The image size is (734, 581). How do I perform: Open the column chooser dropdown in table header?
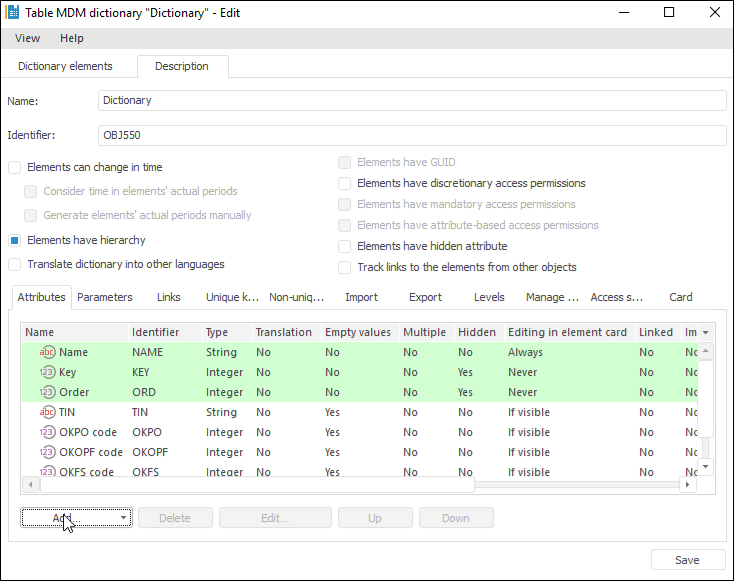[705, 332]
